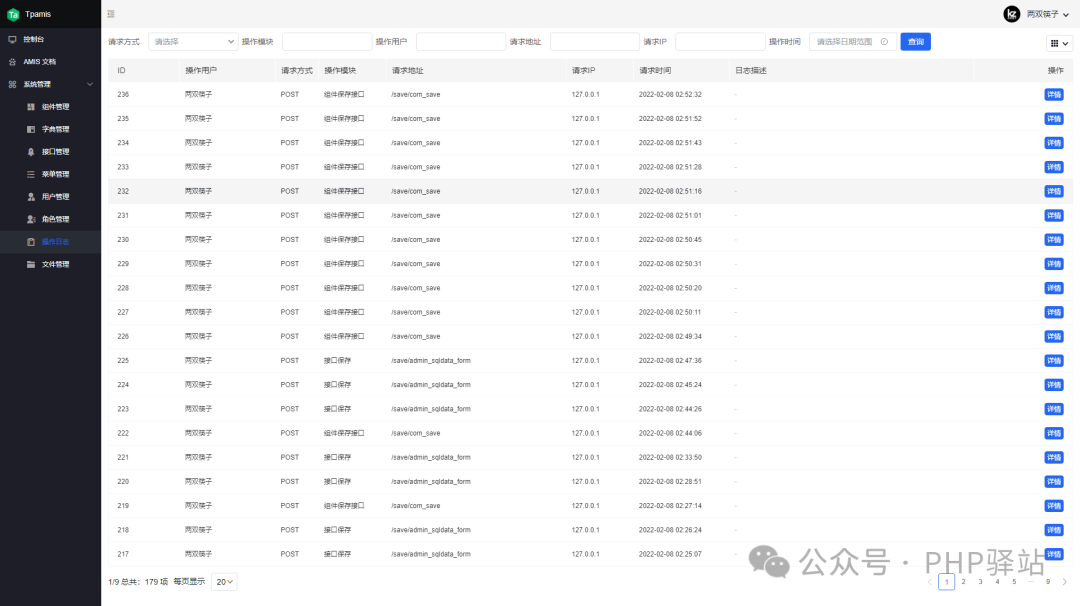Click the Tpamis logo icon

(13, 13)
